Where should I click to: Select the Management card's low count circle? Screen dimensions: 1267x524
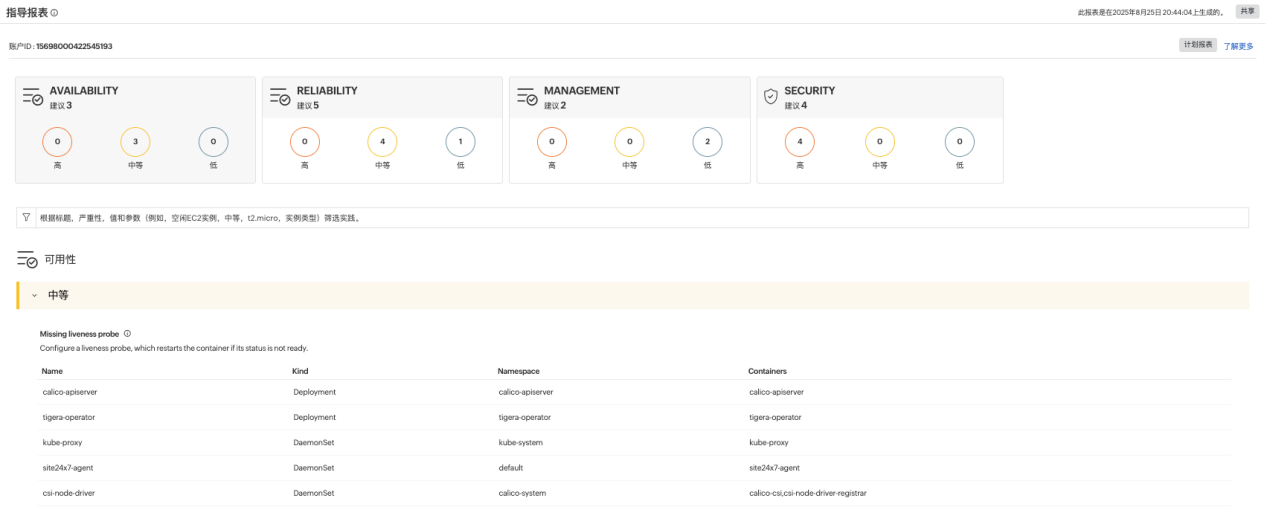[707, 142]
